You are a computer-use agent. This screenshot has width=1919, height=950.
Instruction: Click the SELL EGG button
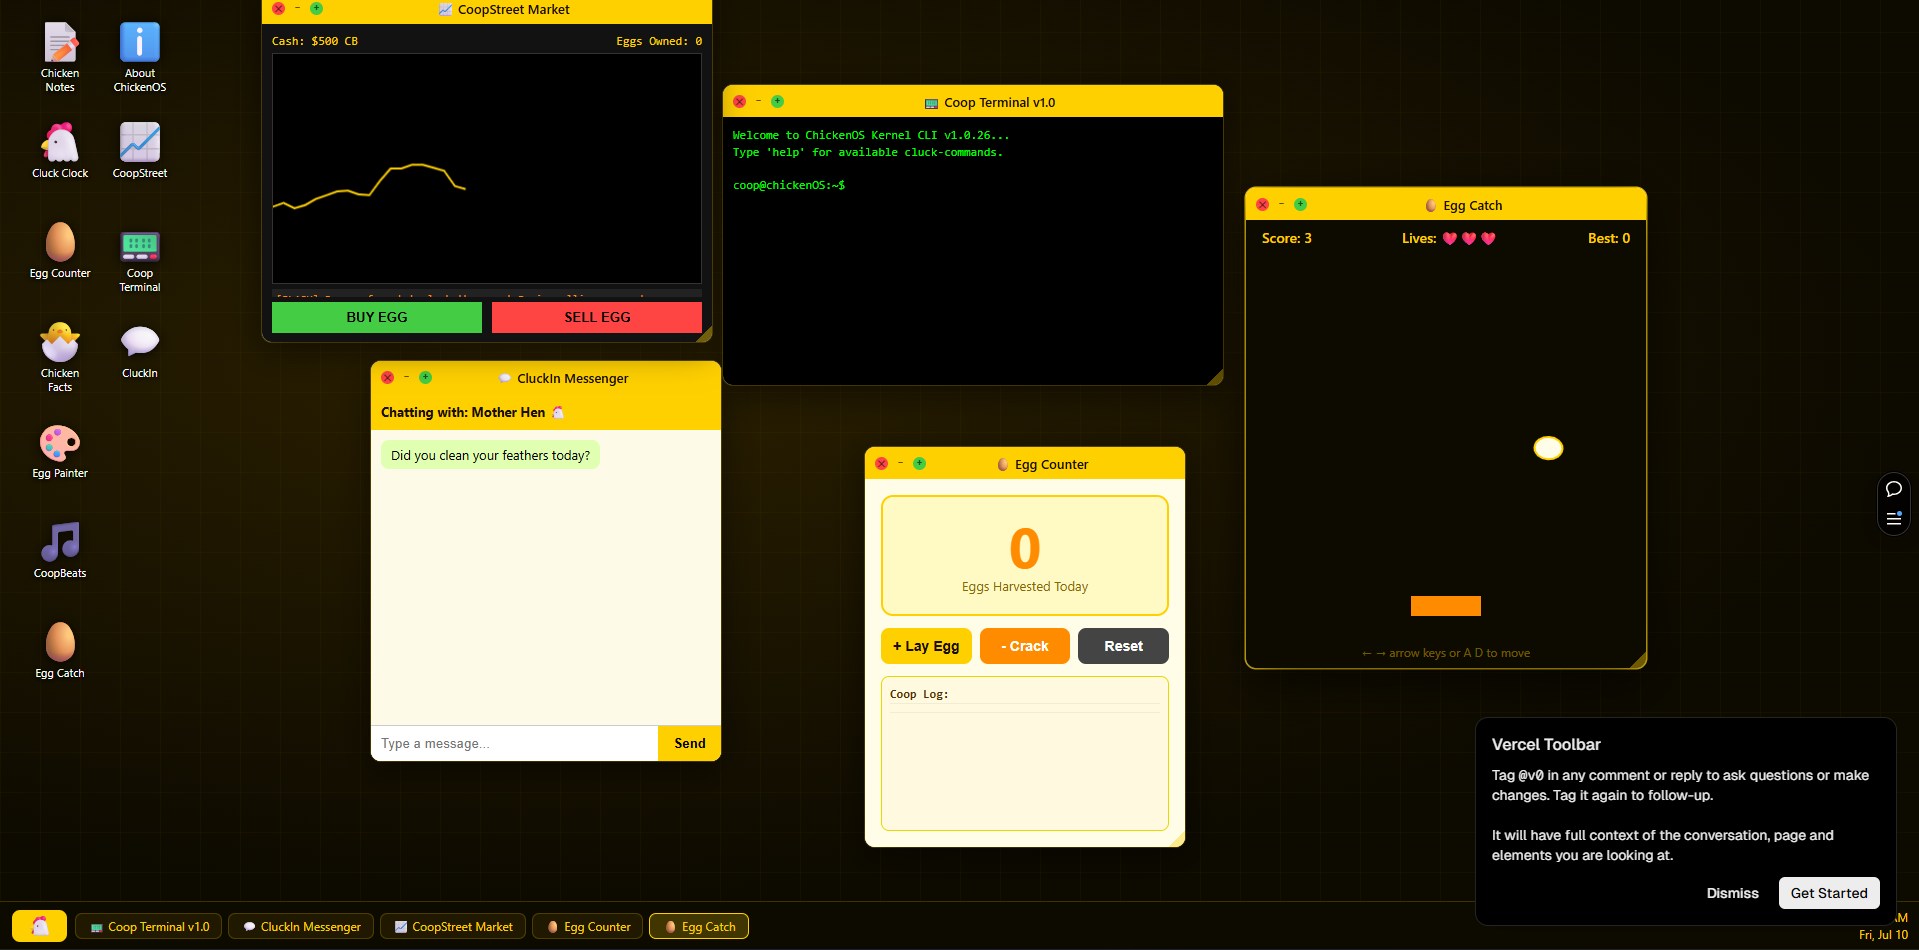pos(597,317)
